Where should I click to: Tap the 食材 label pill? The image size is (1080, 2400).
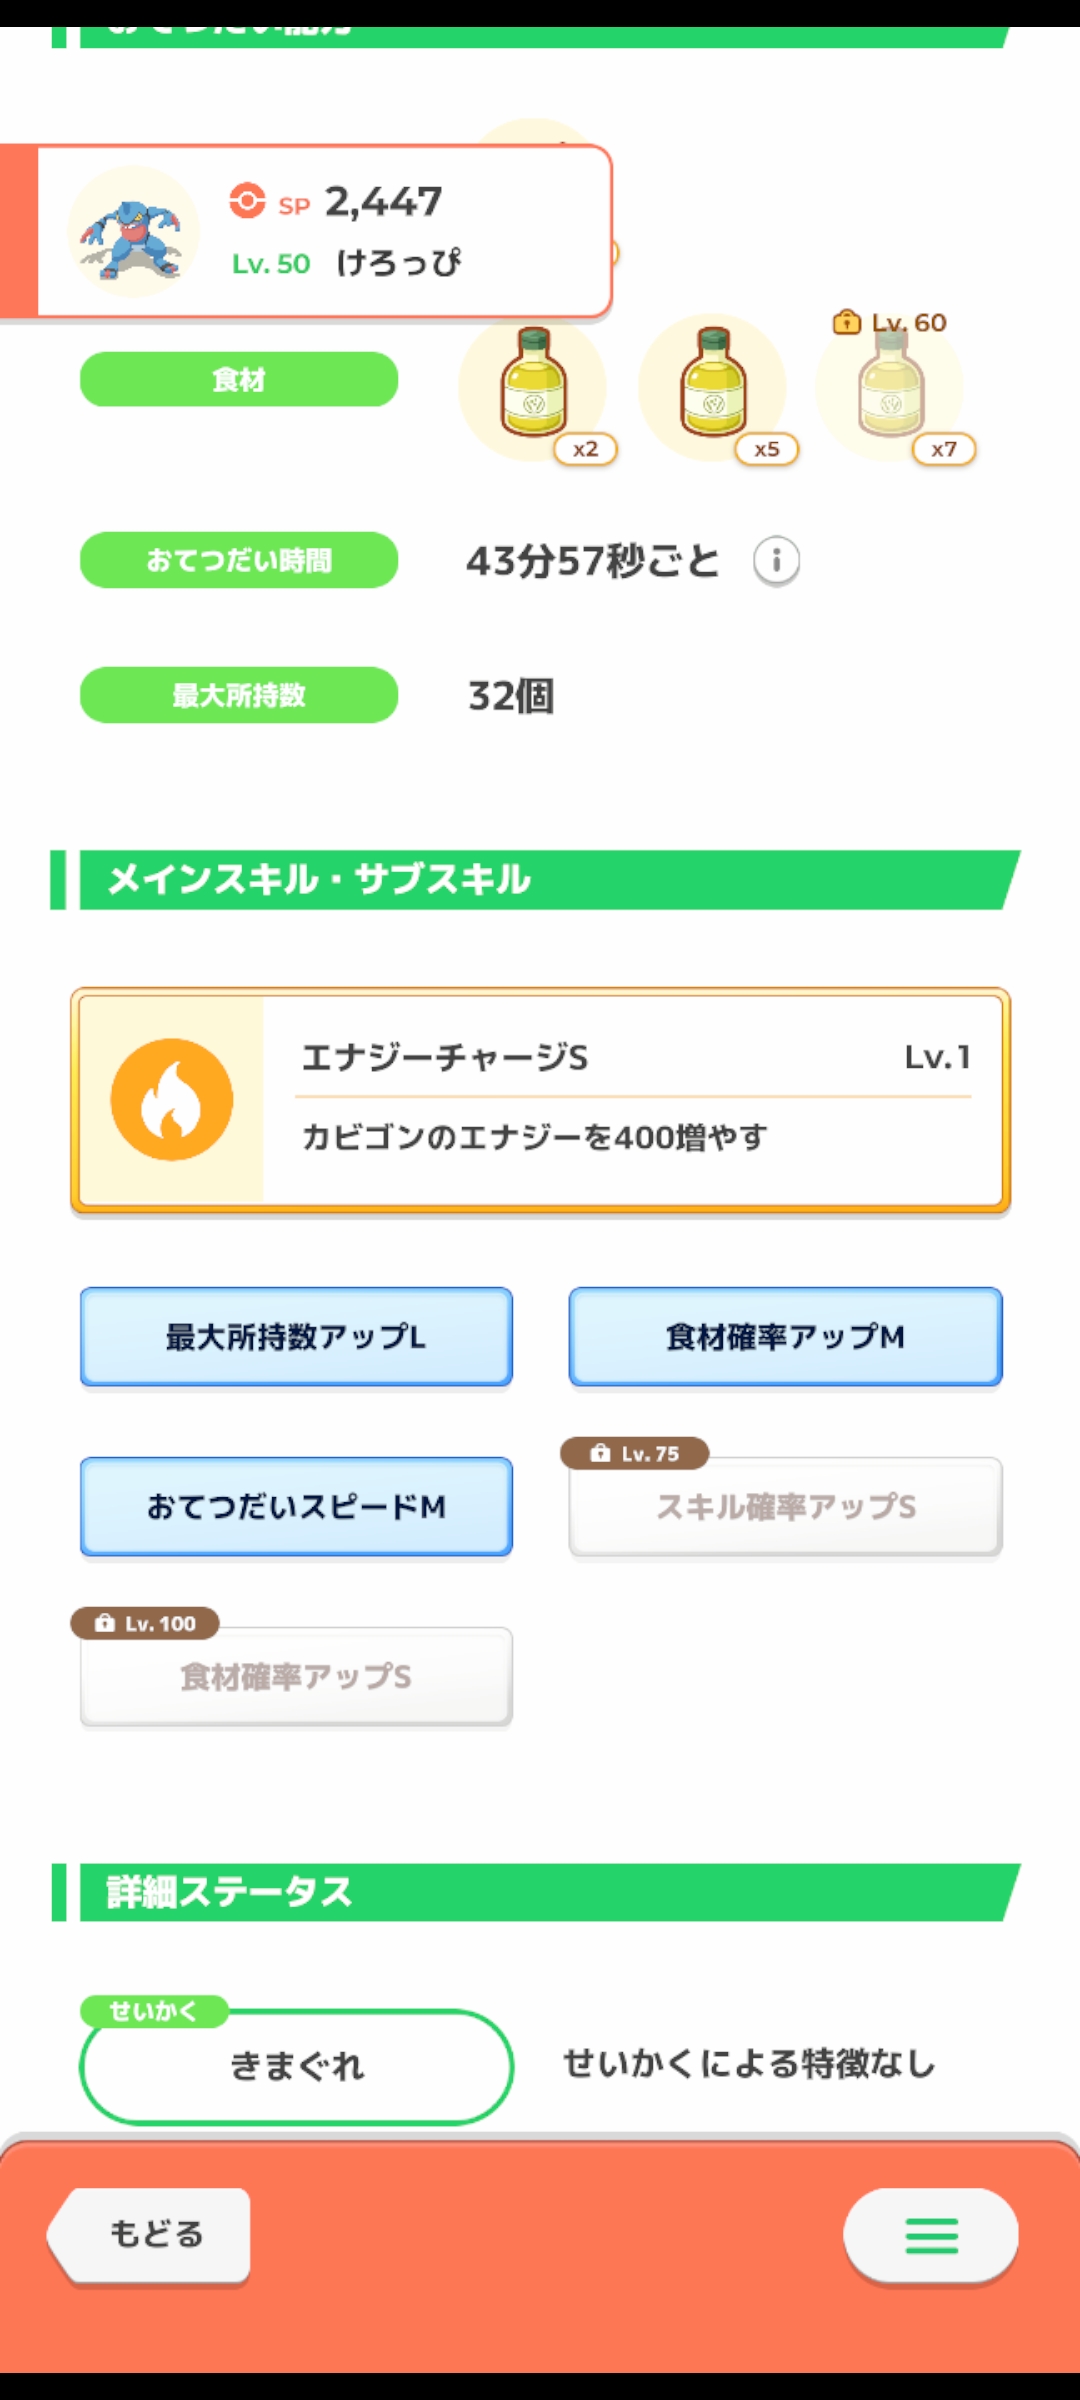click(239, 380)
